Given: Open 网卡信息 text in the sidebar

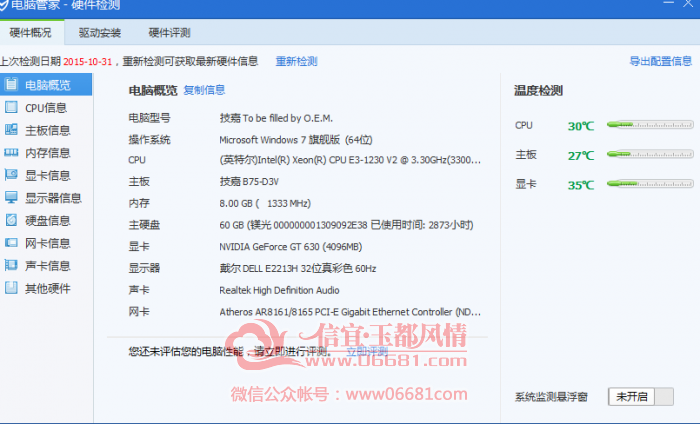Looking at the screenshot, I should (48, 243).
